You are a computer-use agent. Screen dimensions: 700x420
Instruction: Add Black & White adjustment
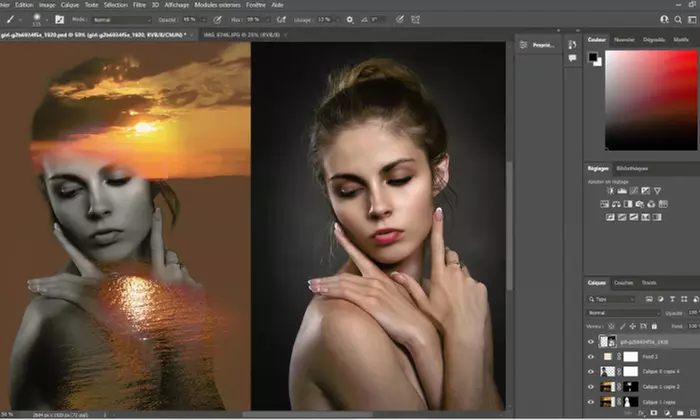point(628,204)
